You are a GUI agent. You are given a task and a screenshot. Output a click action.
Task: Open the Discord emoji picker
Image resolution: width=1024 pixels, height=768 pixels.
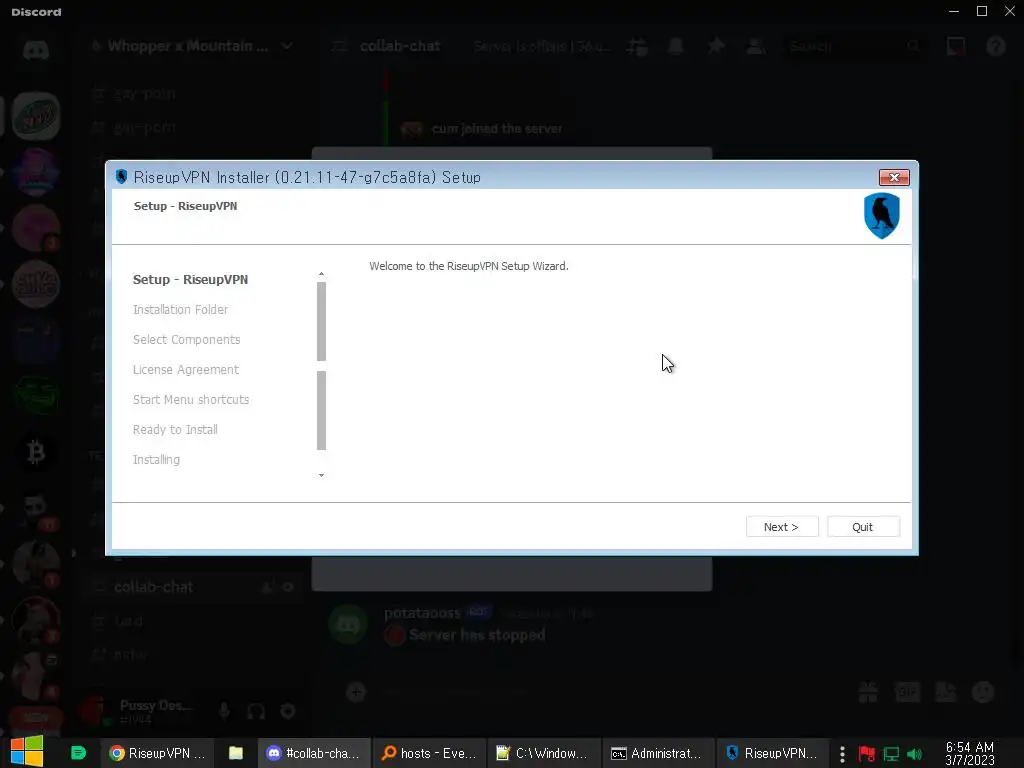coord(983,692)
